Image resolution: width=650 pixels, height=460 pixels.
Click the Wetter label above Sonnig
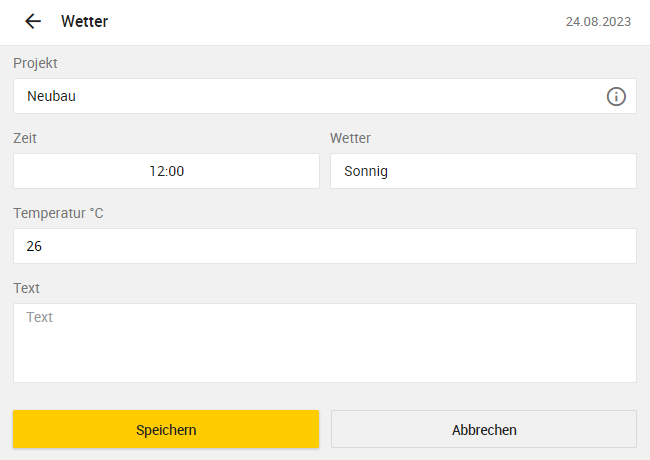click(x=350, y=138)
